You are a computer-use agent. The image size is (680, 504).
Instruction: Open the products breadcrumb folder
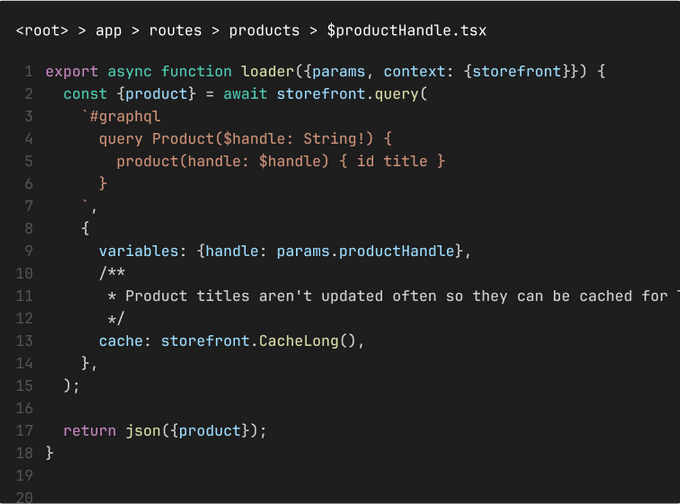[x=264, y=30]
